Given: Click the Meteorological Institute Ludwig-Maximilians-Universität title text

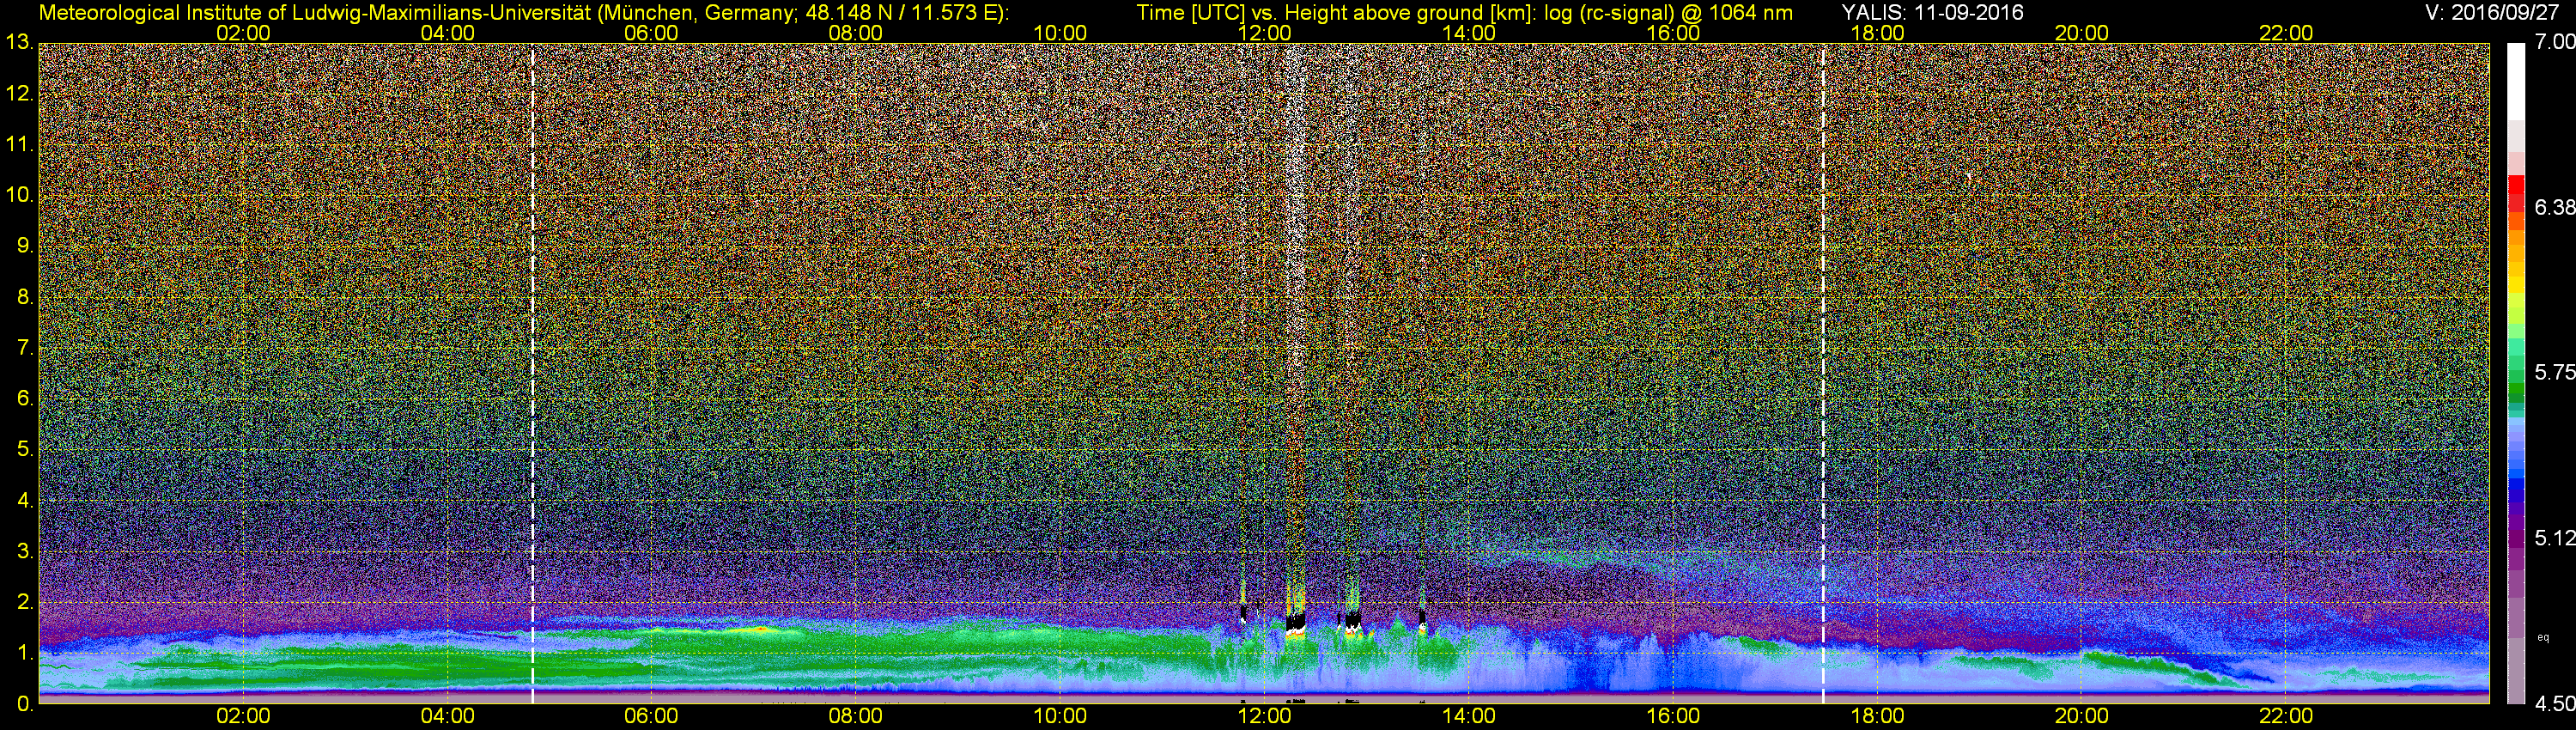Looking at the screenshot, I should (523, 13).
